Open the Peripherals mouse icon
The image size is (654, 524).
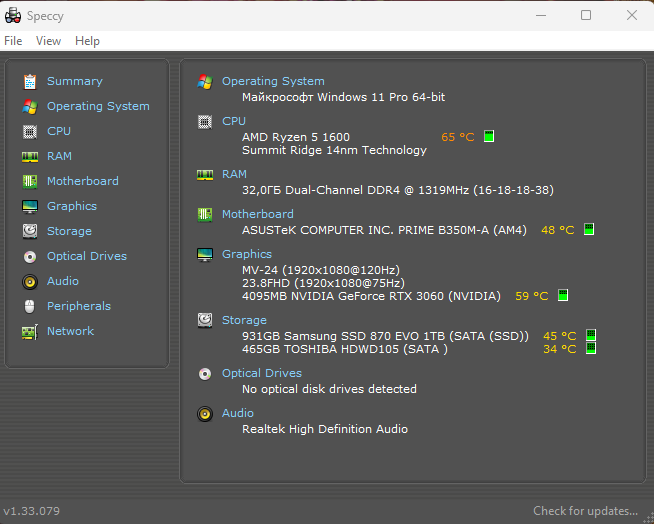coord(29,306)
